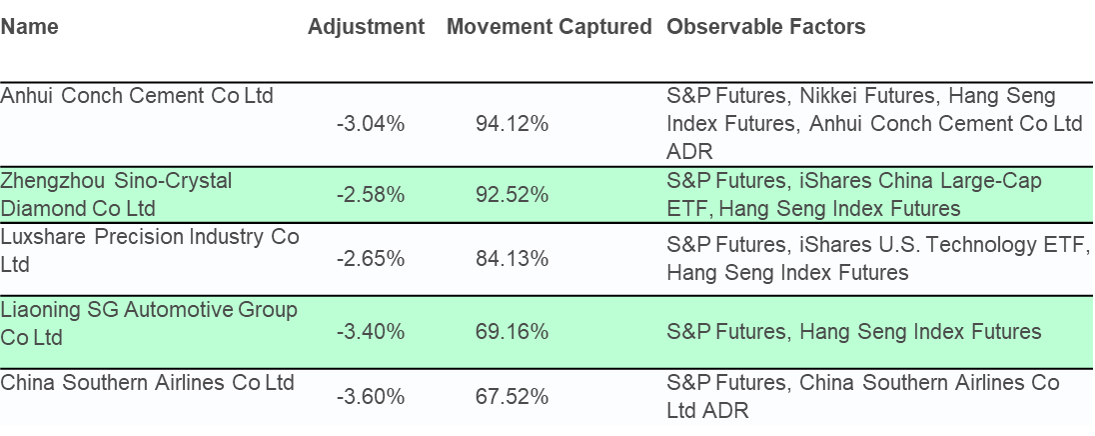The width and height of the screenshot is (1095, 436).
Task: Select the -3.60% adjustment cell
Action: click(x=370, y=397)
